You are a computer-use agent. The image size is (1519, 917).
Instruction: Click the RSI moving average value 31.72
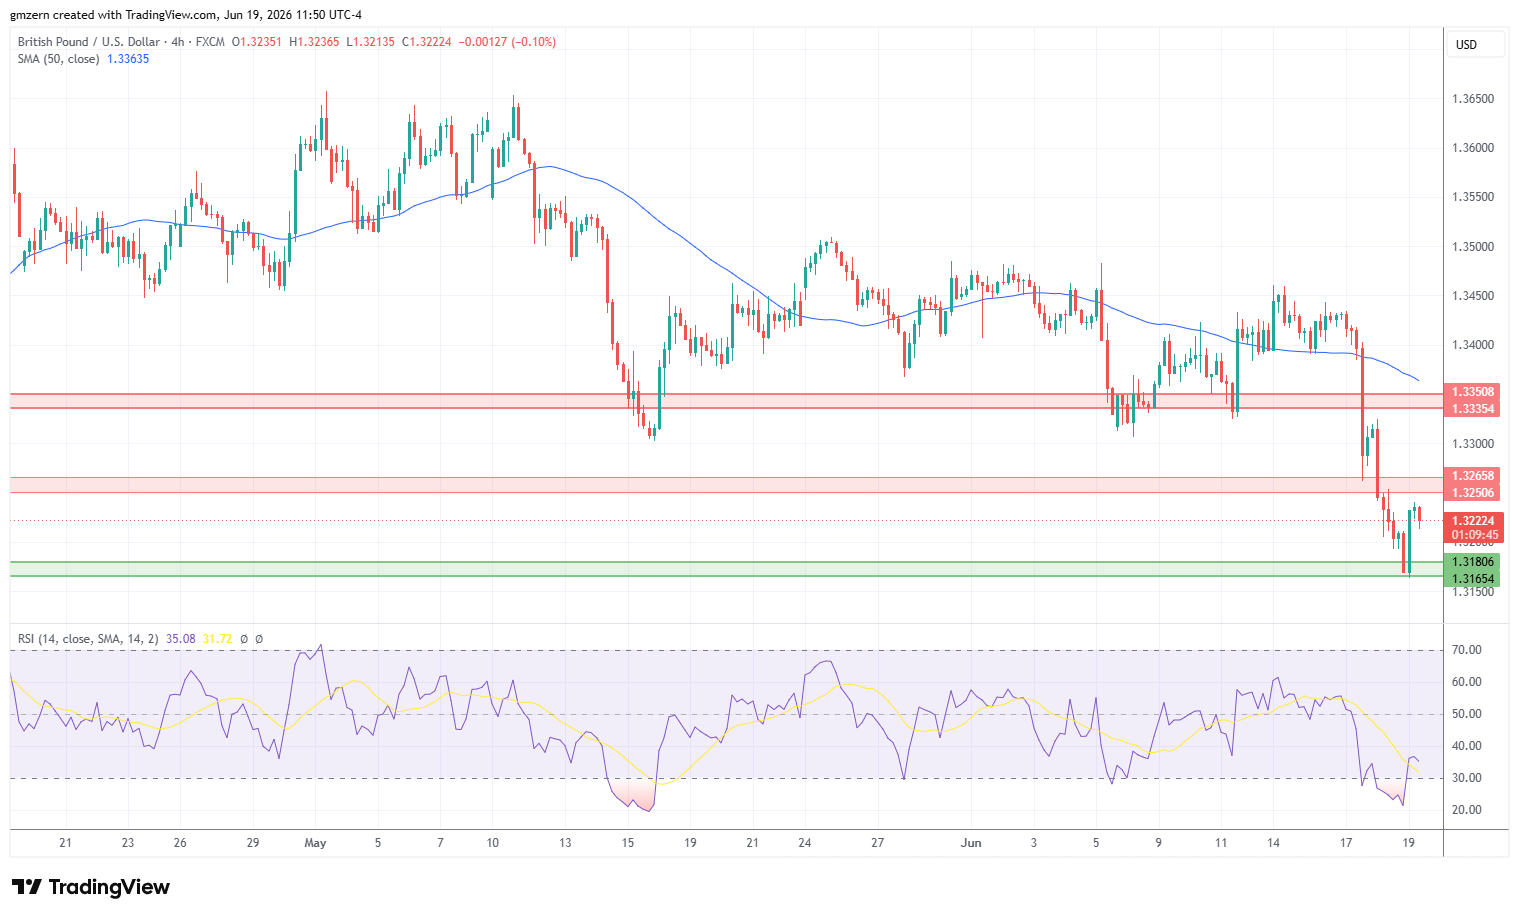tap(217, 639)
